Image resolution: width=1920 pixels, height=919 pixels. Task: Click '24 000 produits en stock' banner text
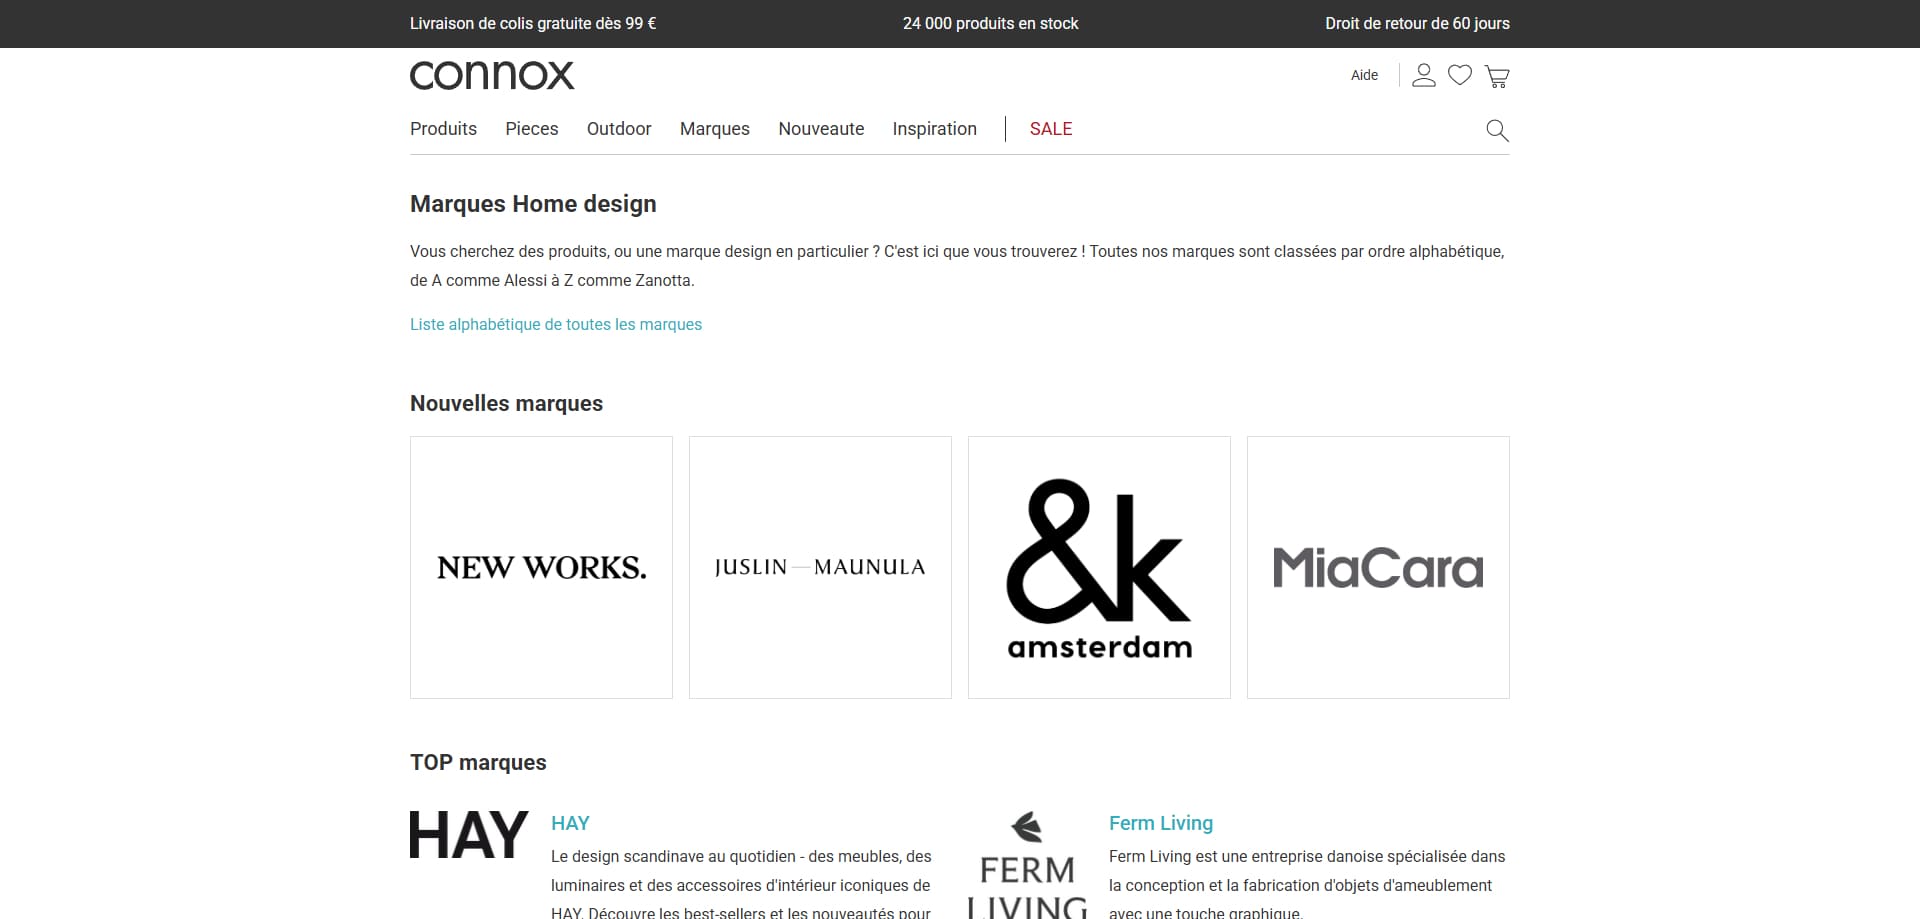coord(990,23)
